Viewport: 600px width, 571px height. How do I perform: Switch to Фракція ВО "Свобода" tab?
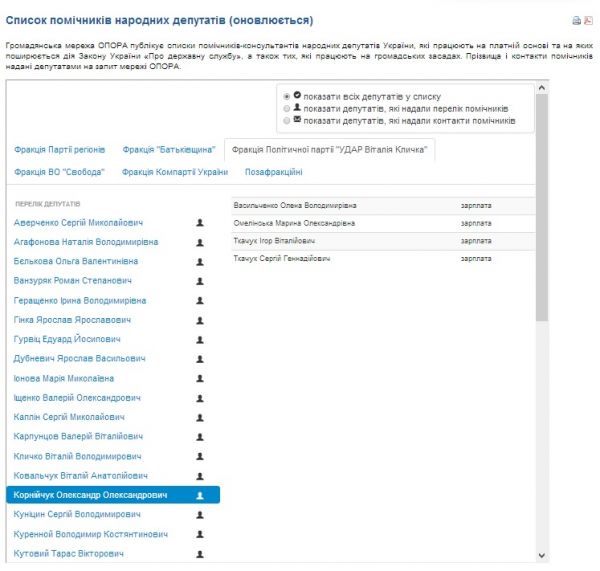tap(59, 172)
